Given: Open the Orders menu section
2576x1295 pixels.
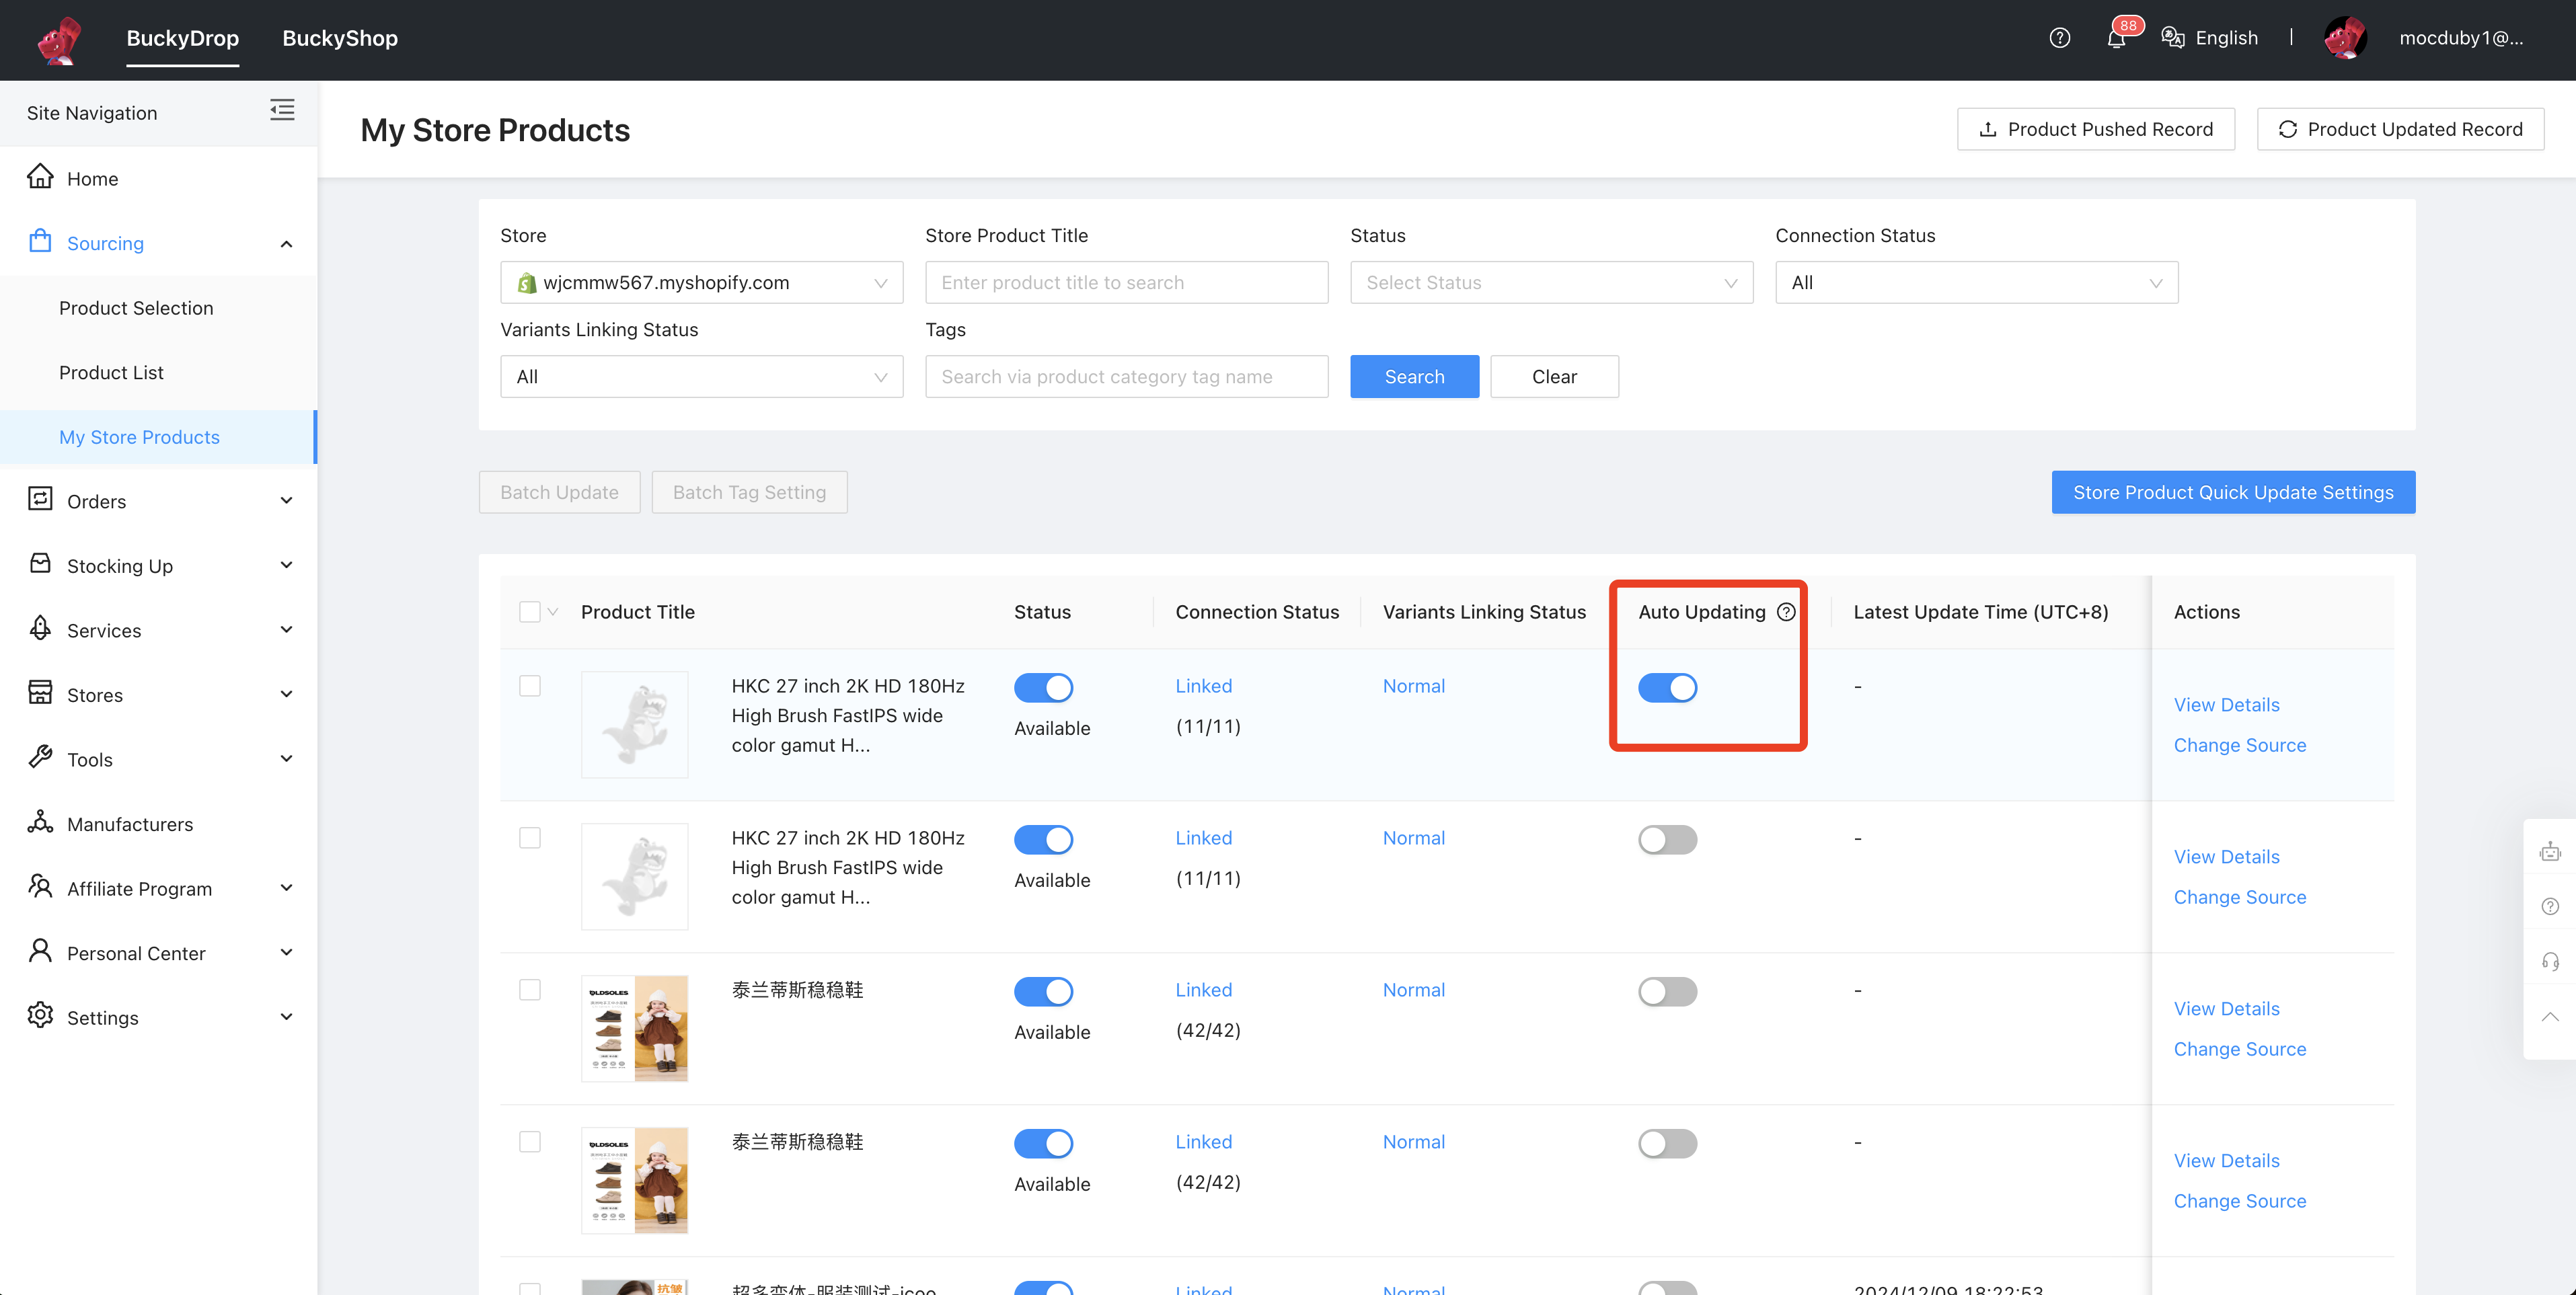Looking at the screenshot, I should (159, 499).
